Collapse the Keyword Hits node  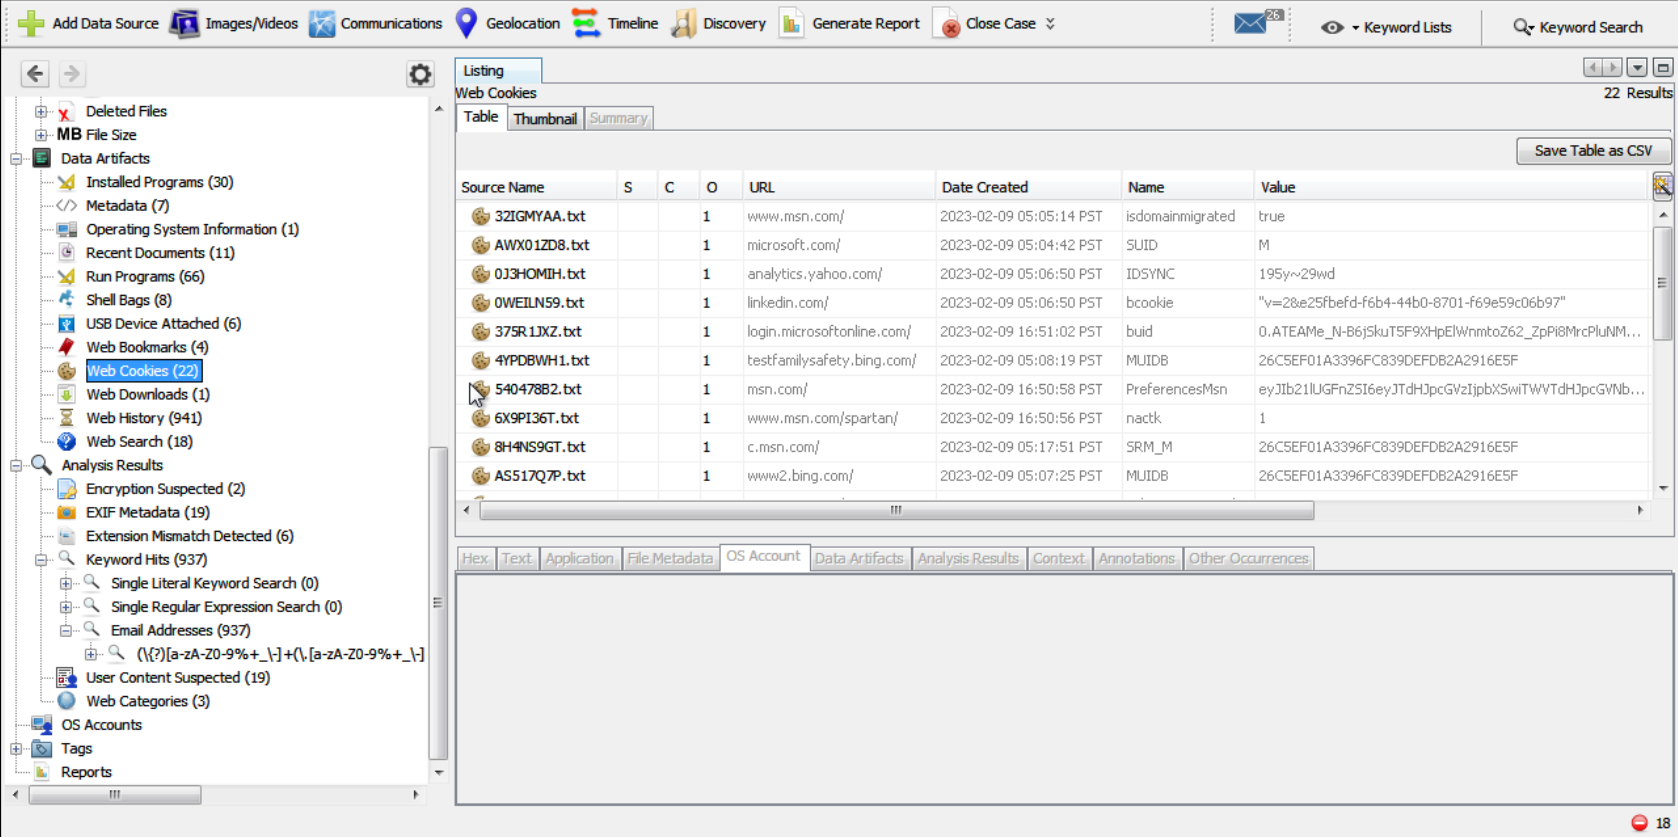click(x=41, y=560)
